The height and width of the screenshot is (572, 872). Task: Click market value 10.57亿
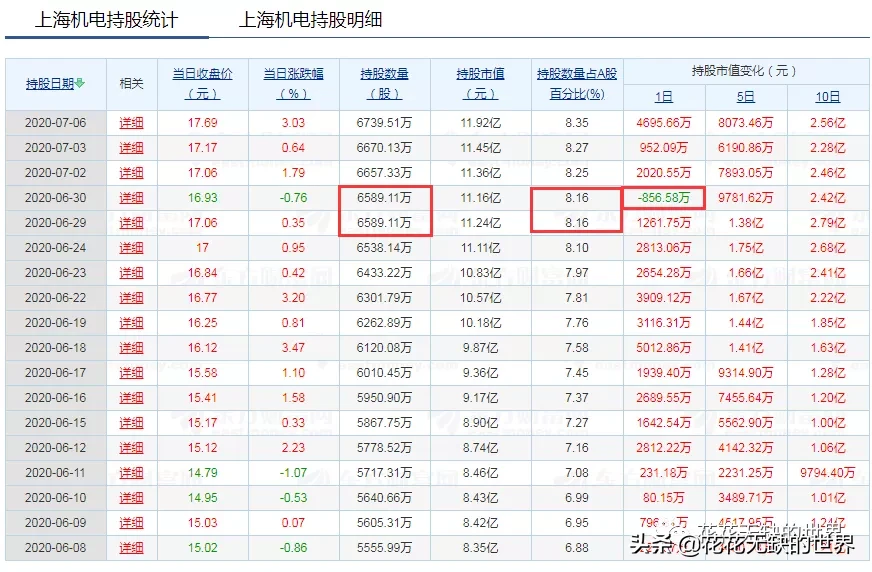[x=480, y=298]
